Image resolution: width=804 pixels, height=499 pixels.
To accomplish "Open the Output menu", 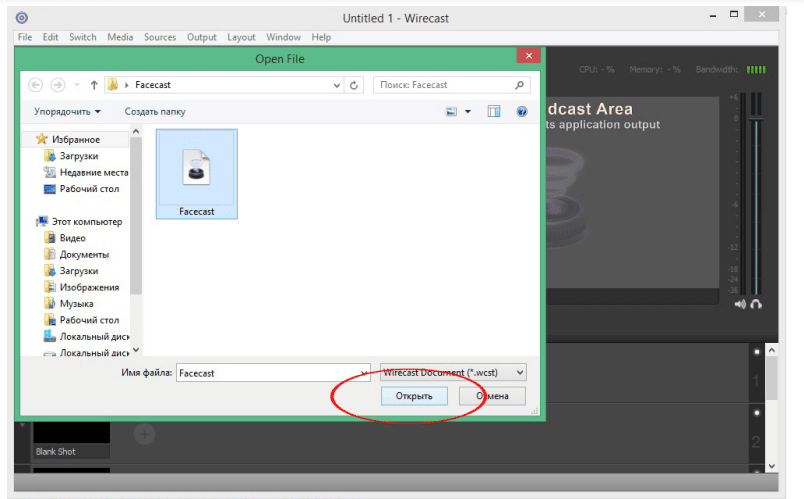I will (202, 37).
